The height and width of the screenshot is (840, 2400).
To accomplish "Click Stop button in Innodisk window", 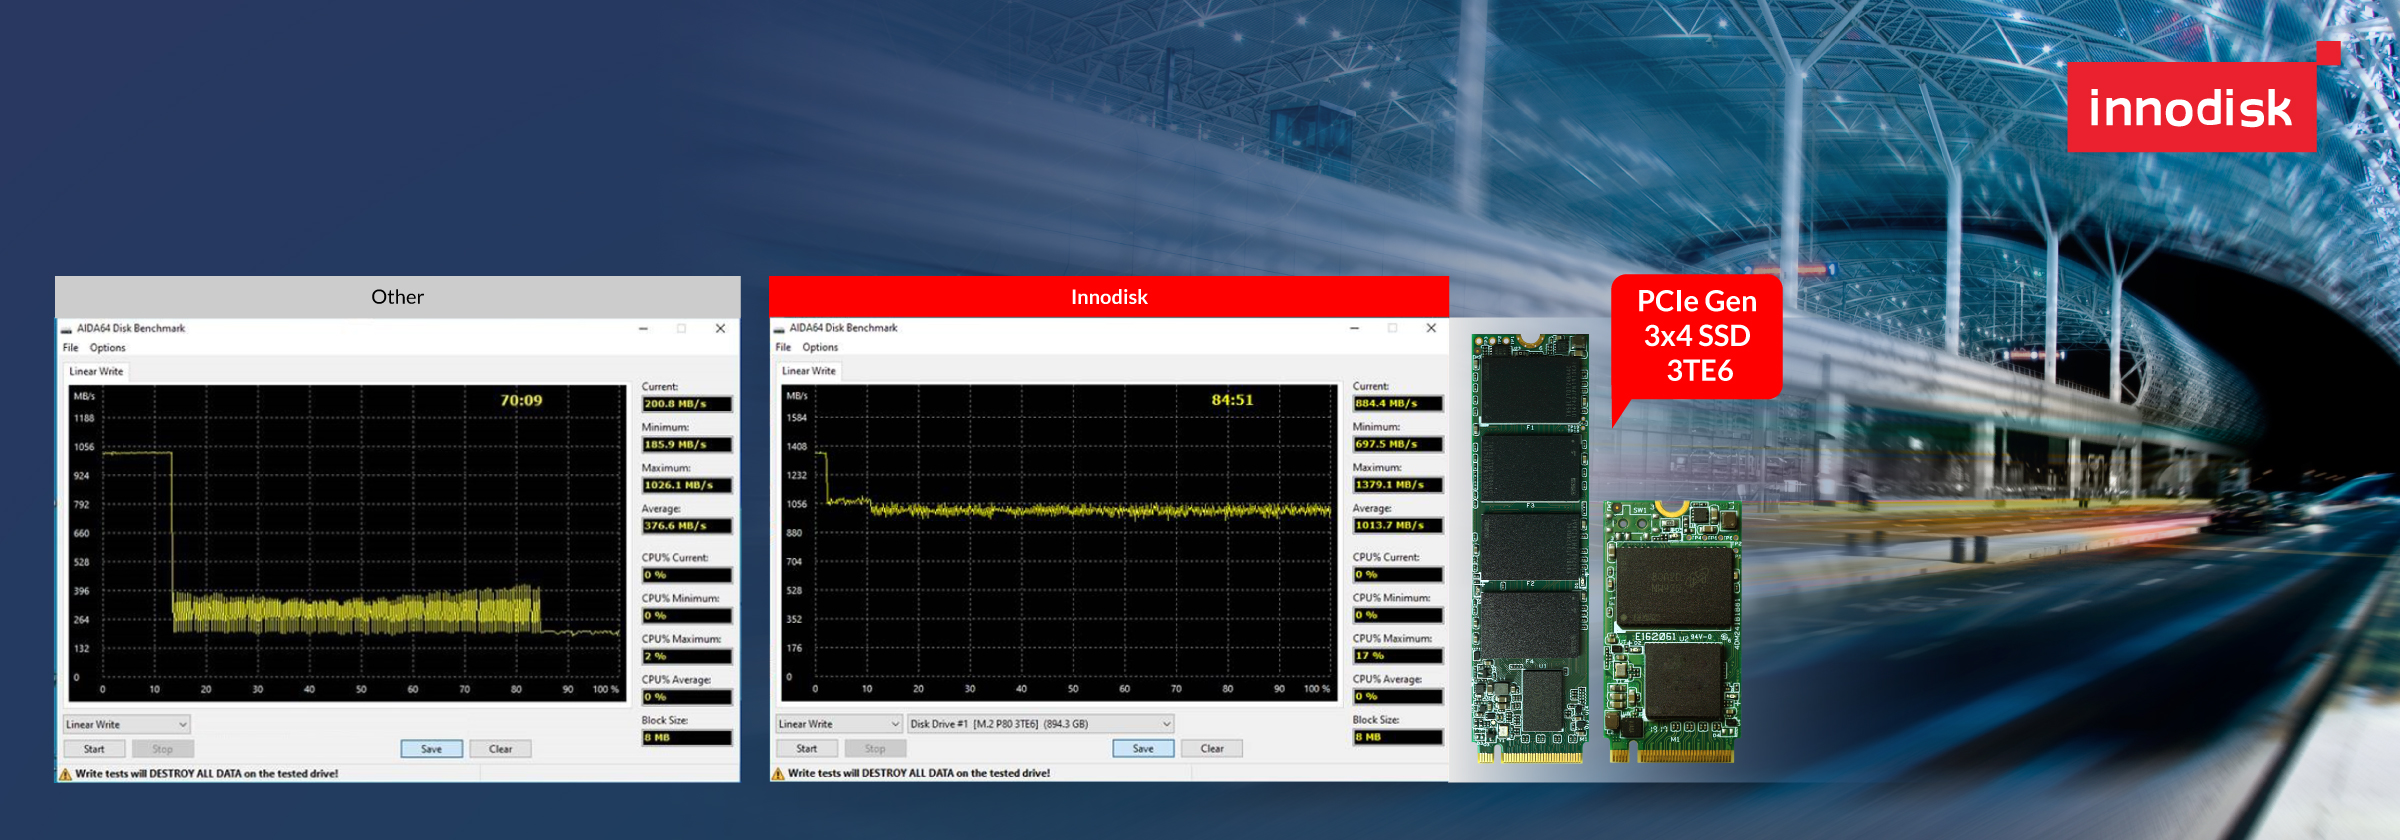I will coord(875,748).
